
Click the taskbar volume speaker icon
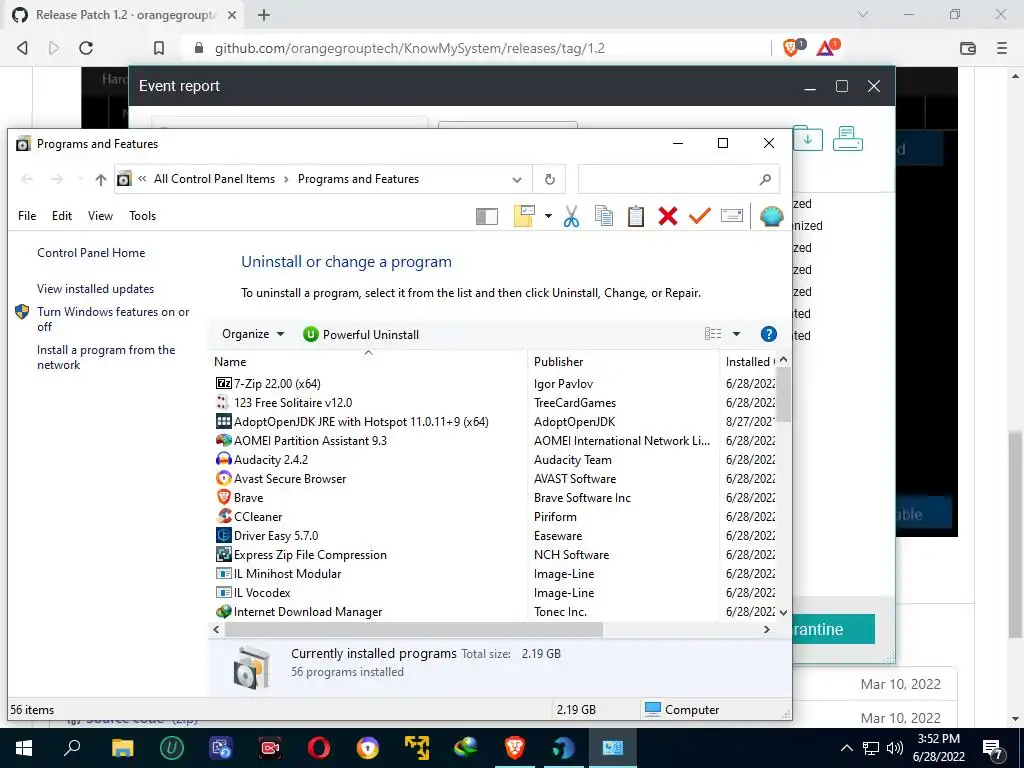(895, 748)
